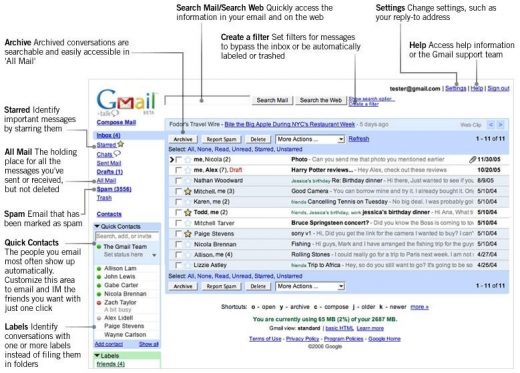Click Show all contacts link
This screenshot has width=520, height=373.
click(x=149, y=344)
